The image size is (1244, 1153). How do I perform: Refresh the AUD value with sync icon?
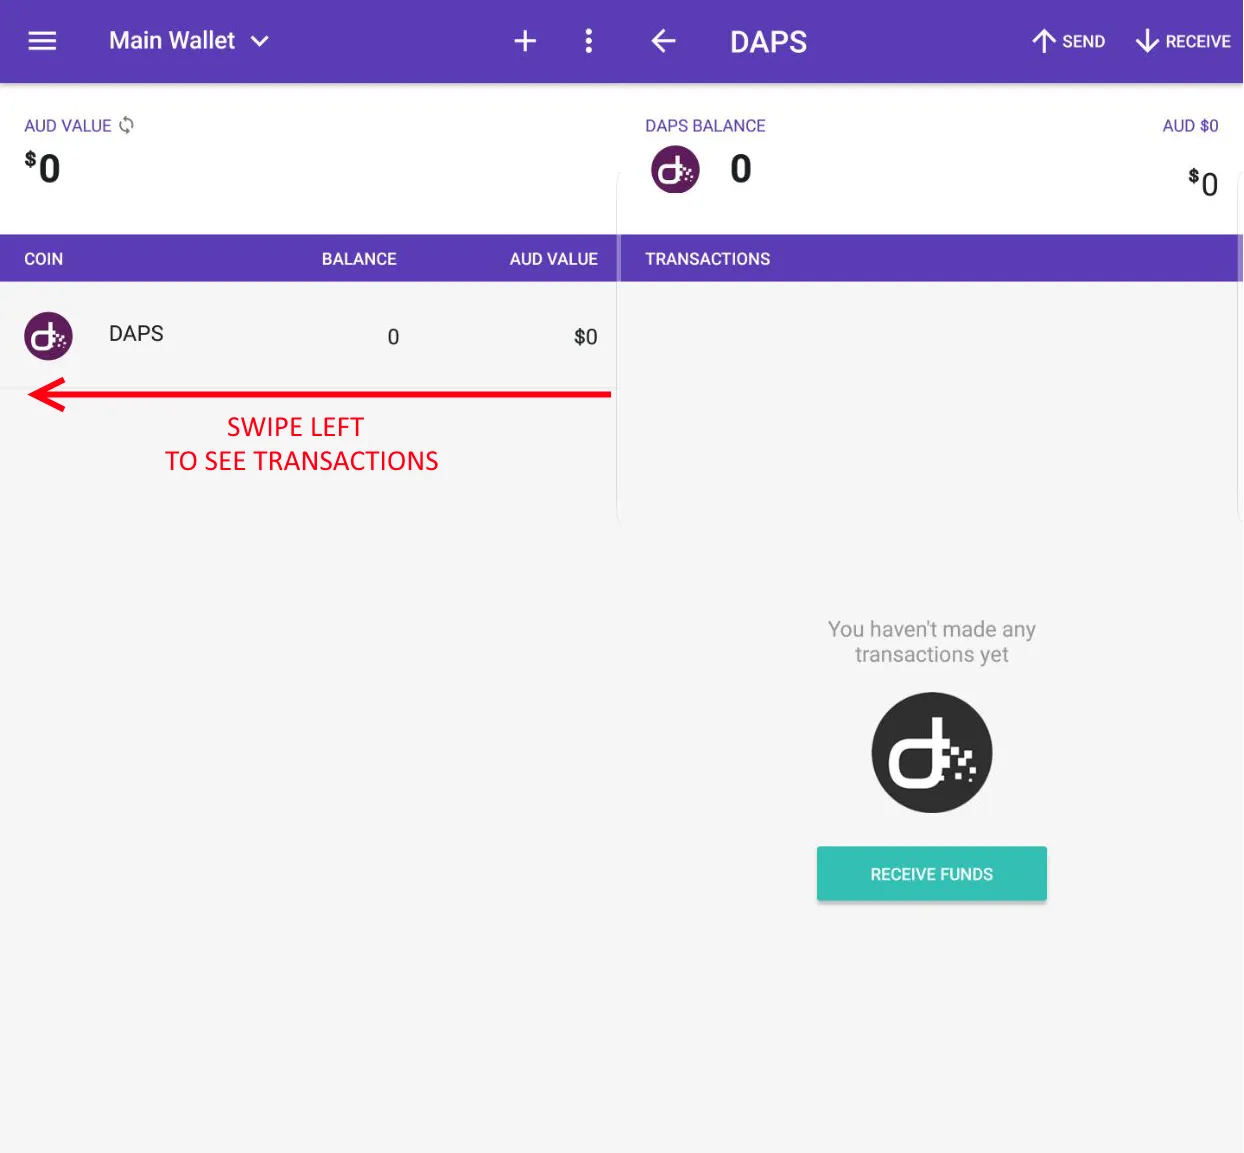[x=126, y=125]
